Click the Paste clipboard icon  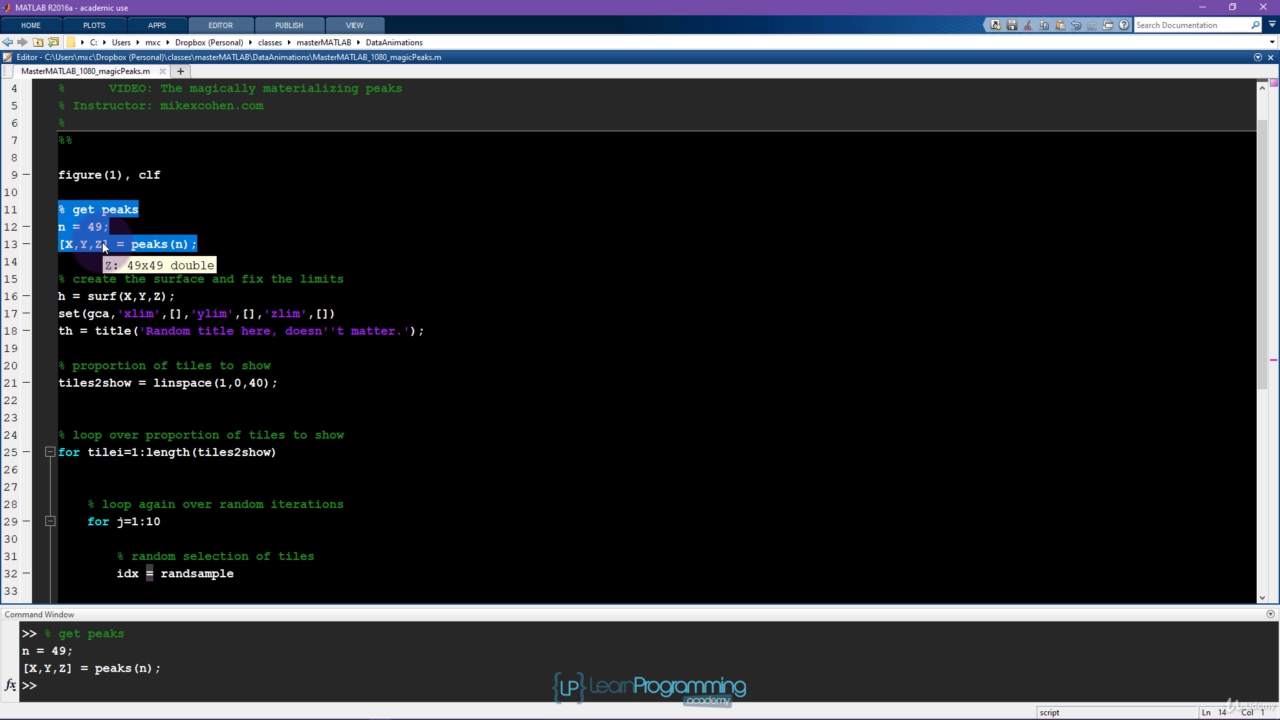1060,25
